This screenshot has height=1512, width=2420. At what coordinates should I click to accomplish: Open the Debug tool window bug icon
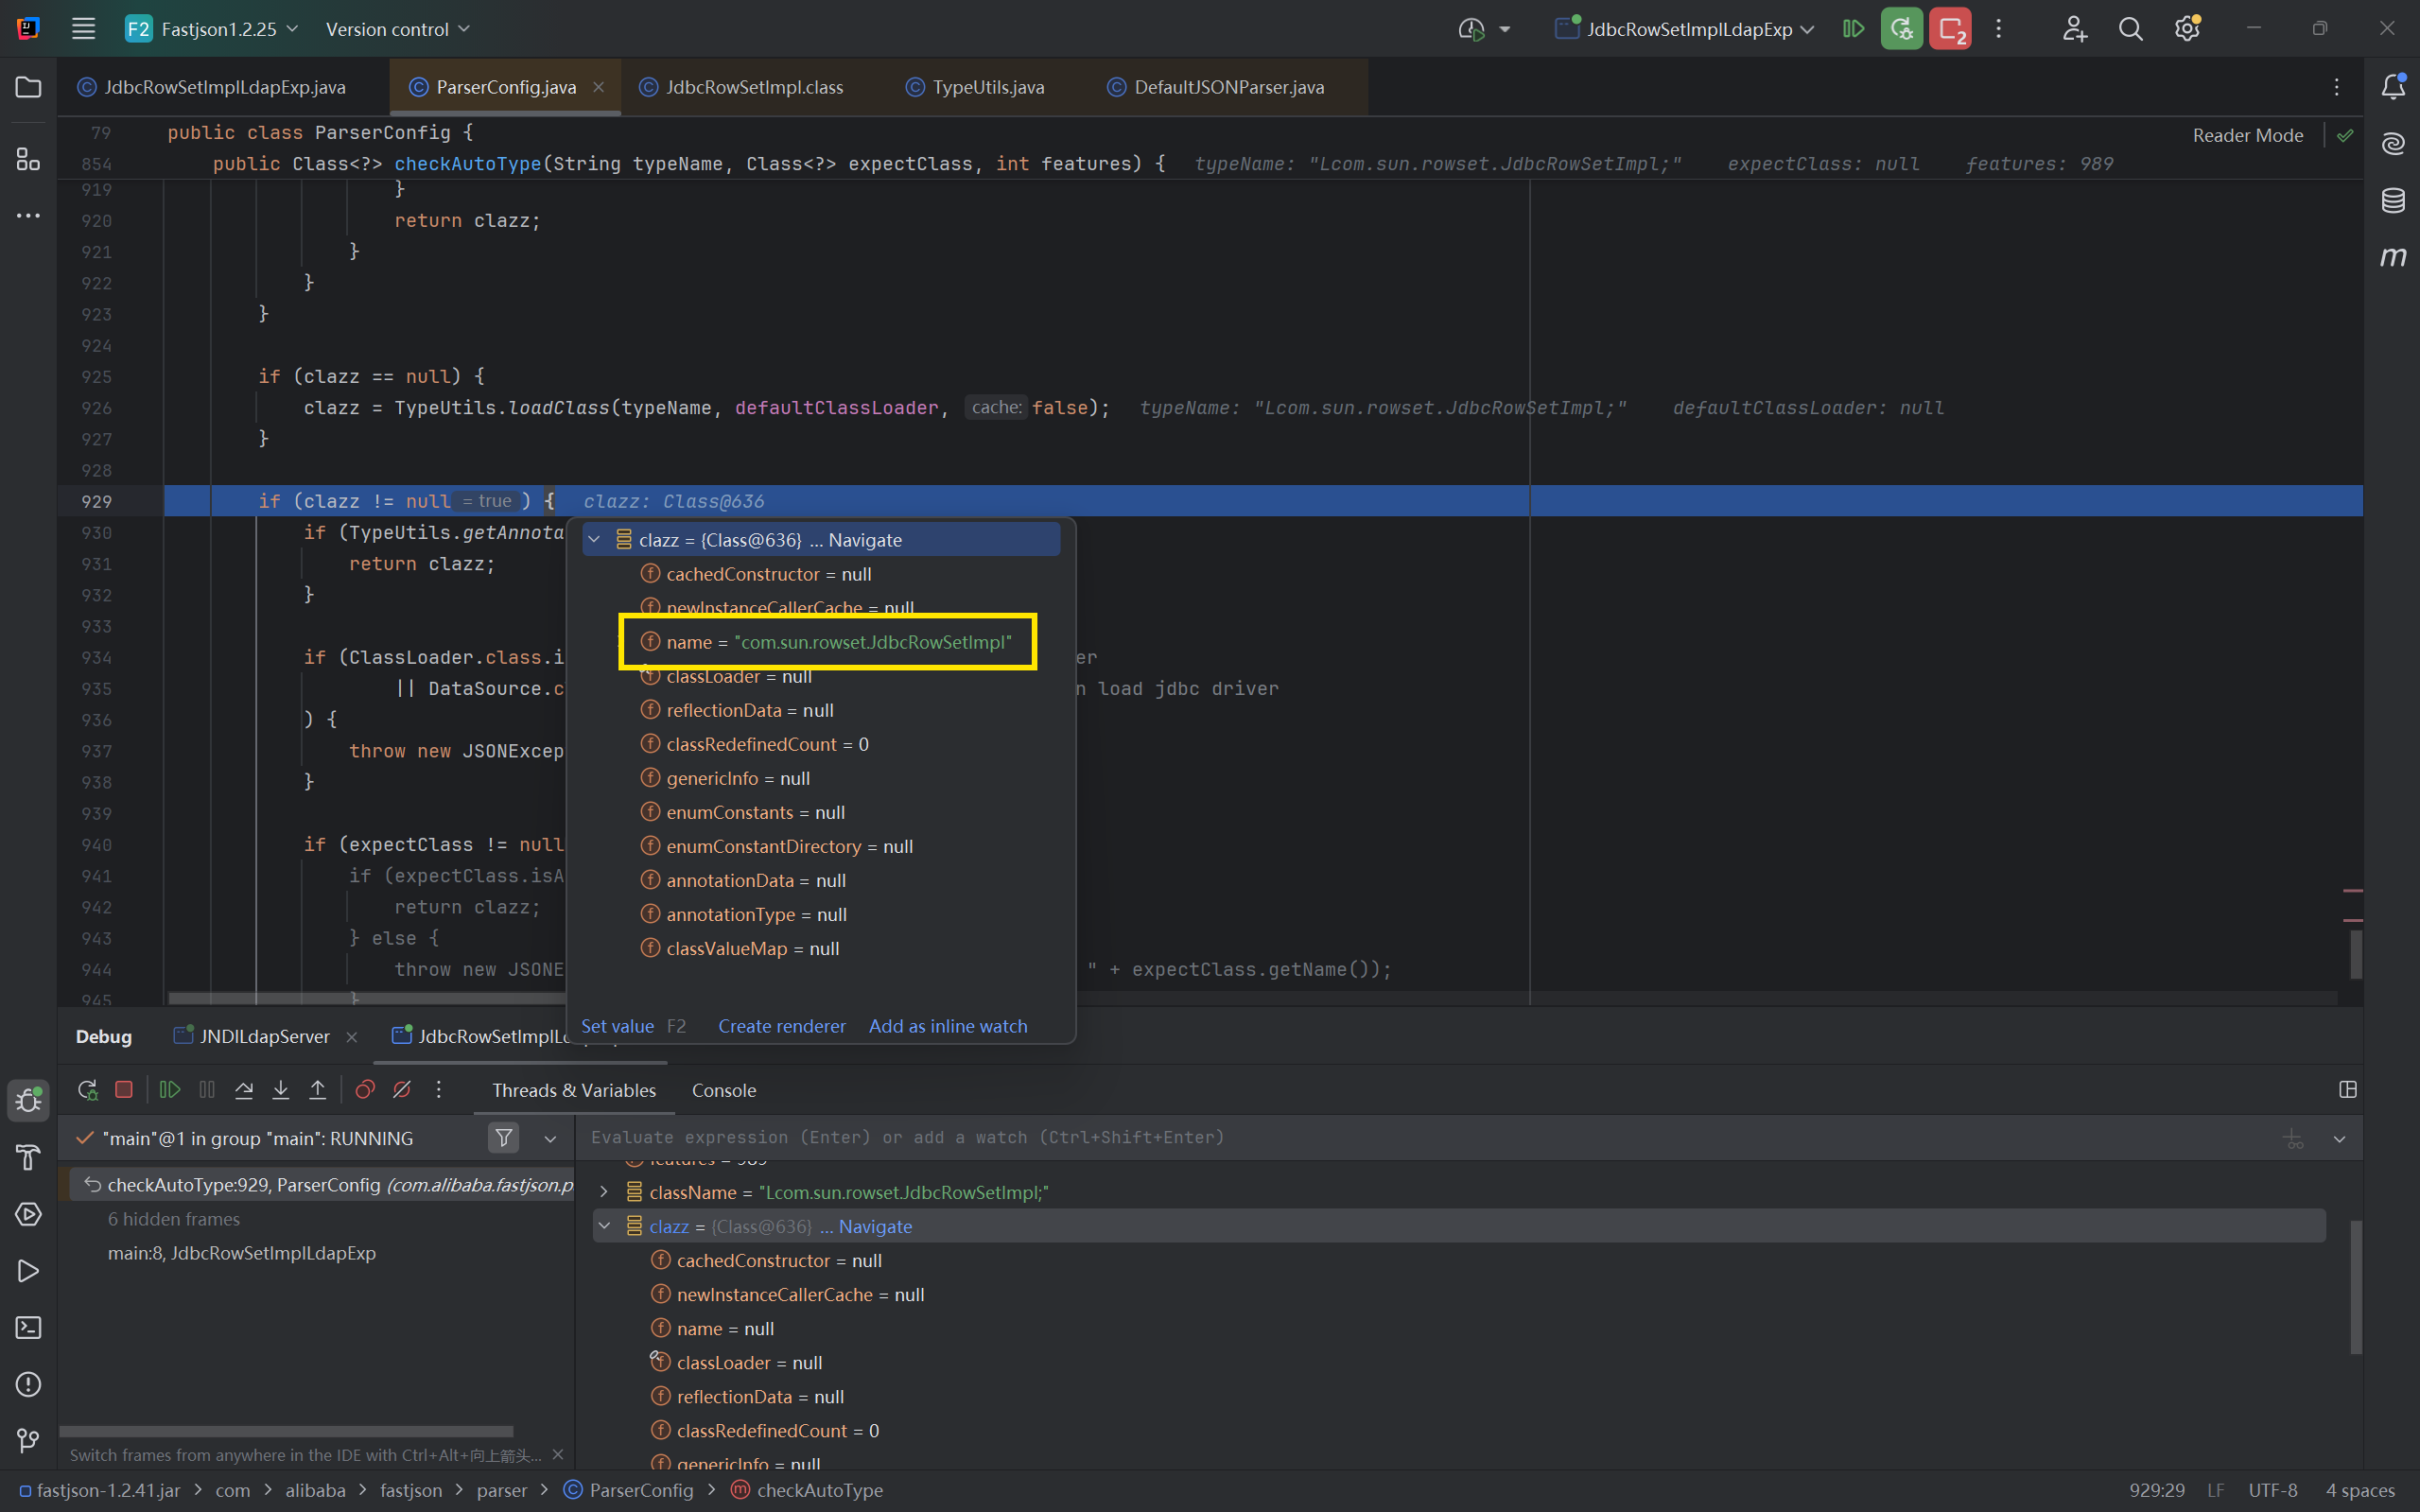click(28, 1101)
